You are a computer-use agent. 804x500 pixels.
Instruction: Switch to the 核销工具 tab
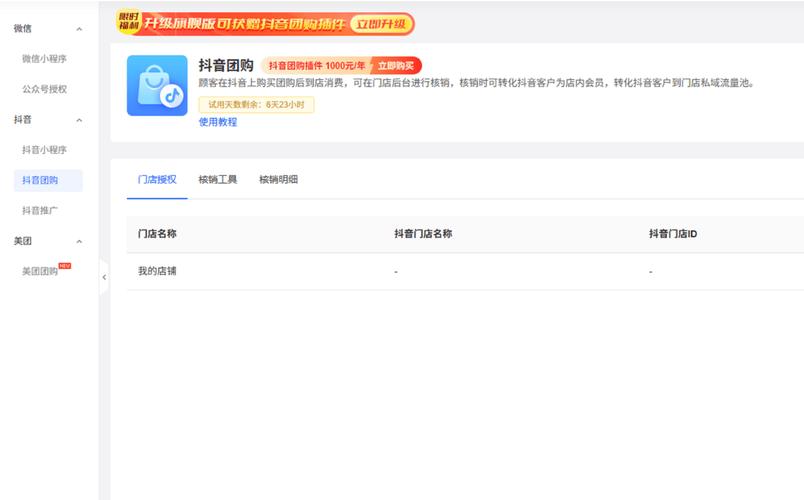pos(218,180)
